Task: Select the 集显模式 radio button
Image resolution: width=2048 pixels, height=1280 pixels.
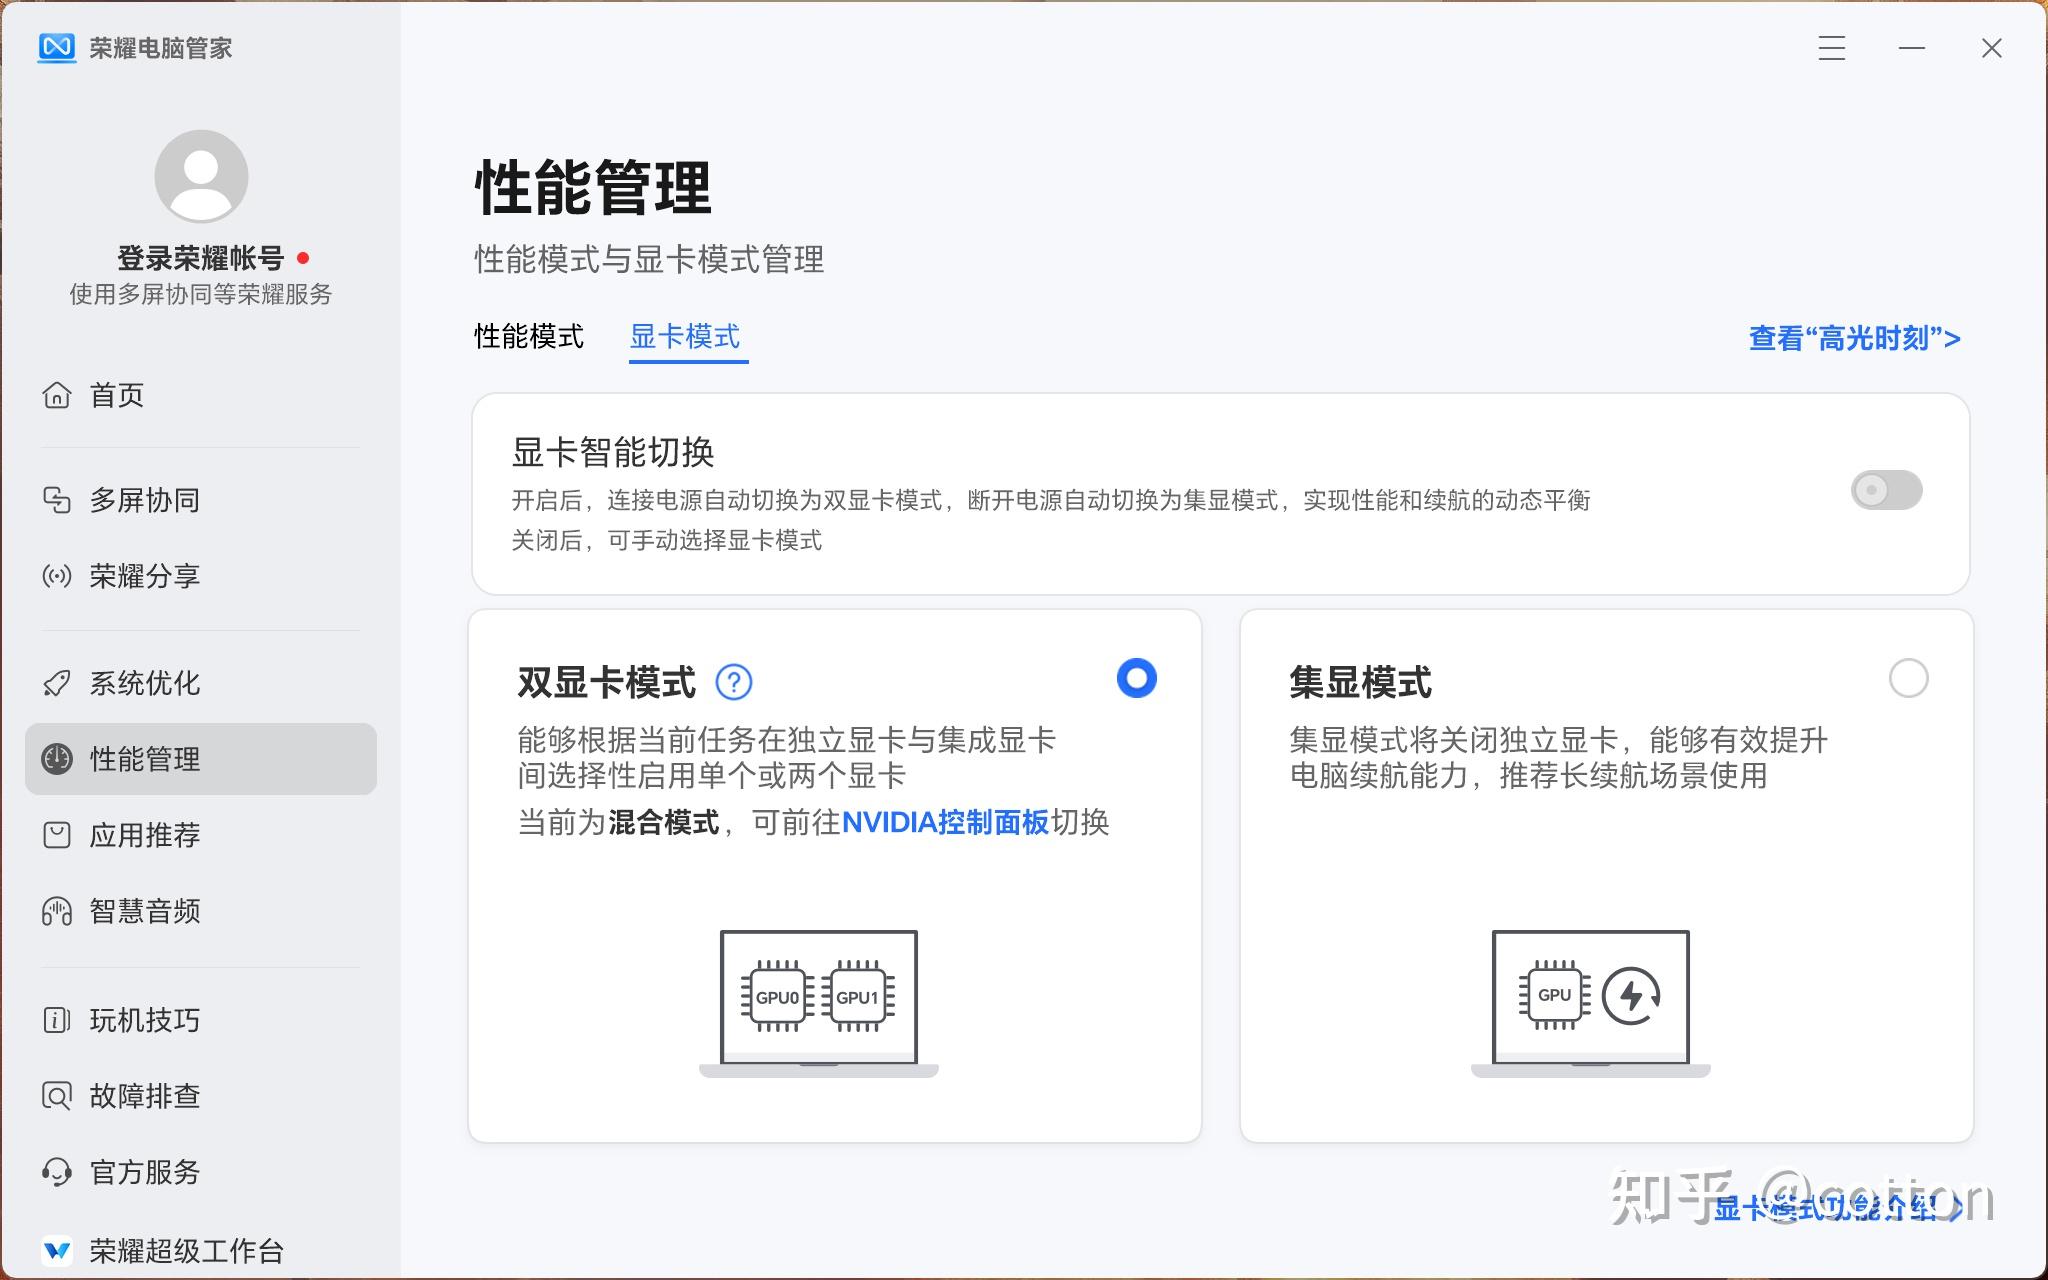Action: [1908, 678]
